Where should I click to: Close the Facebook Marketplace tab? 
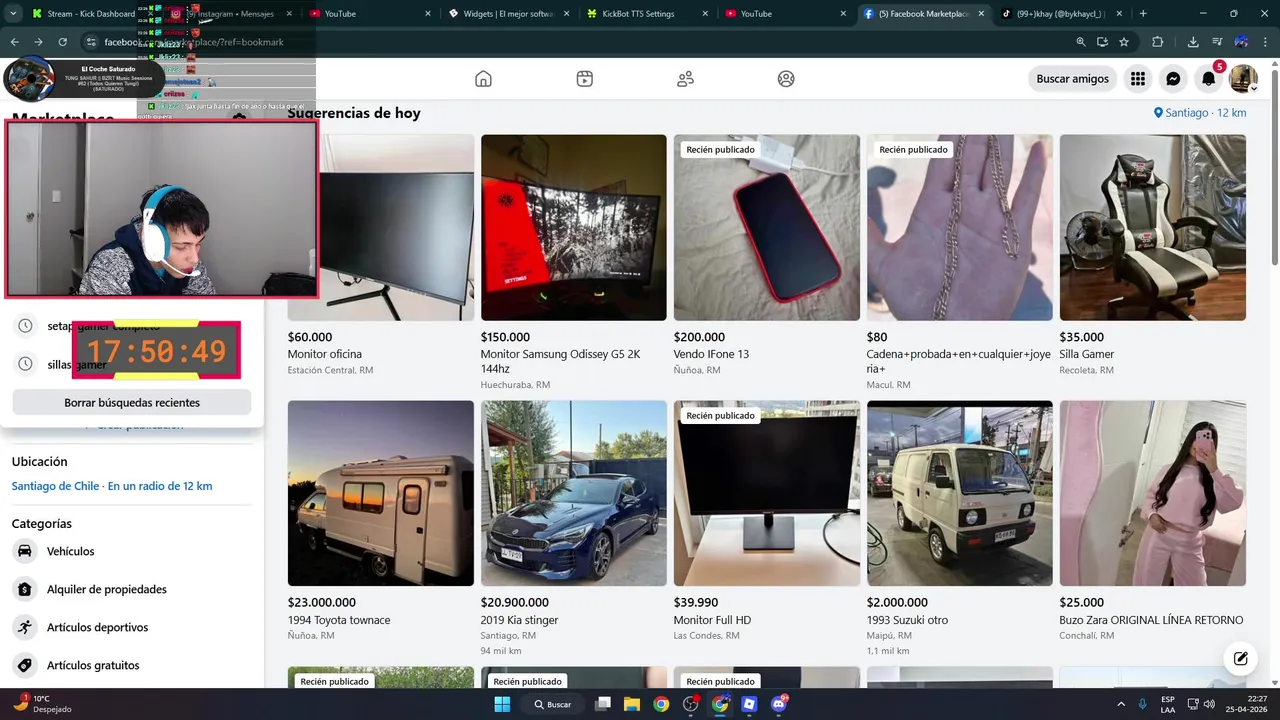(x=980, y=14)
